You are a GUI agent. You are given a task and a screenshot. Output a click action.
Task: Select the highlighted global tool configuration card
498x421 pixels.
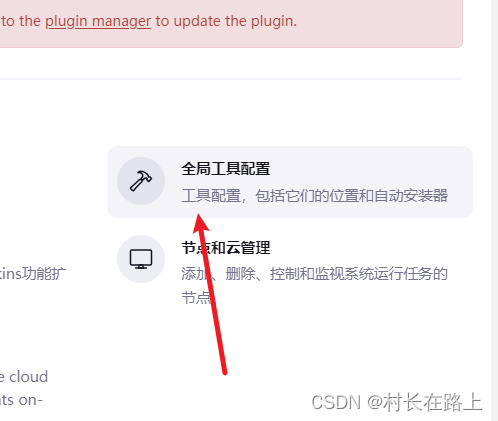click(290, 182)
